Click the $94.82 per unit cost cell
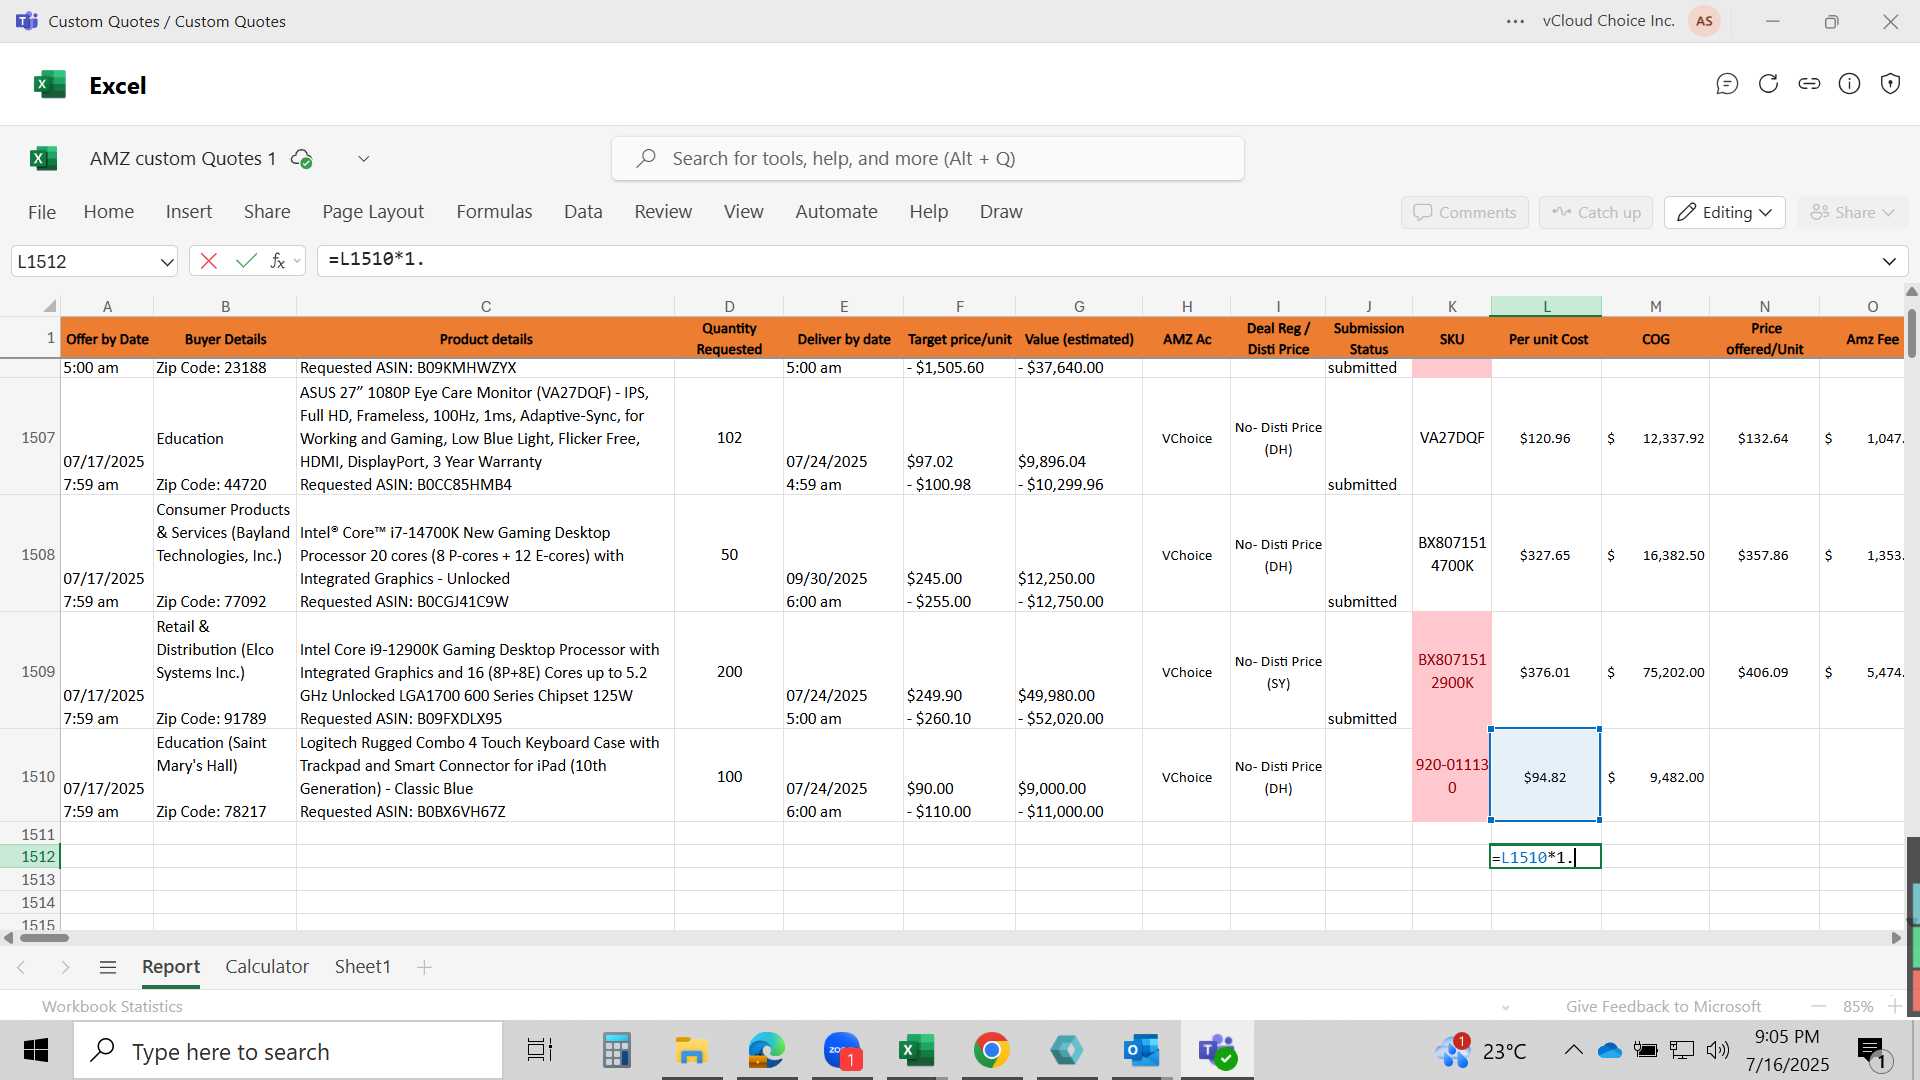 [x=1545, y=776]
